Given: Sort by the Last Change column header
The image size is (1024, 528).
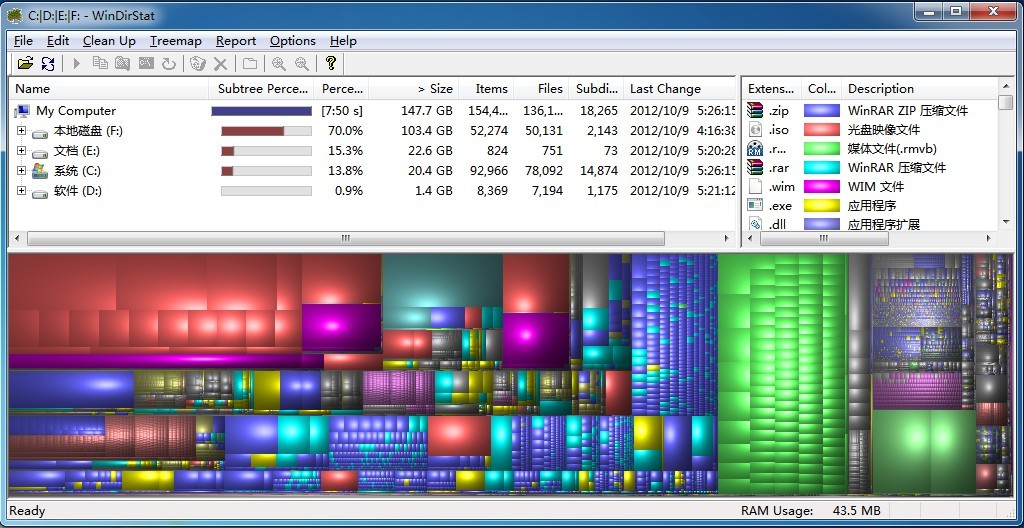Looking at the screenshot, I should pos(665,89).
